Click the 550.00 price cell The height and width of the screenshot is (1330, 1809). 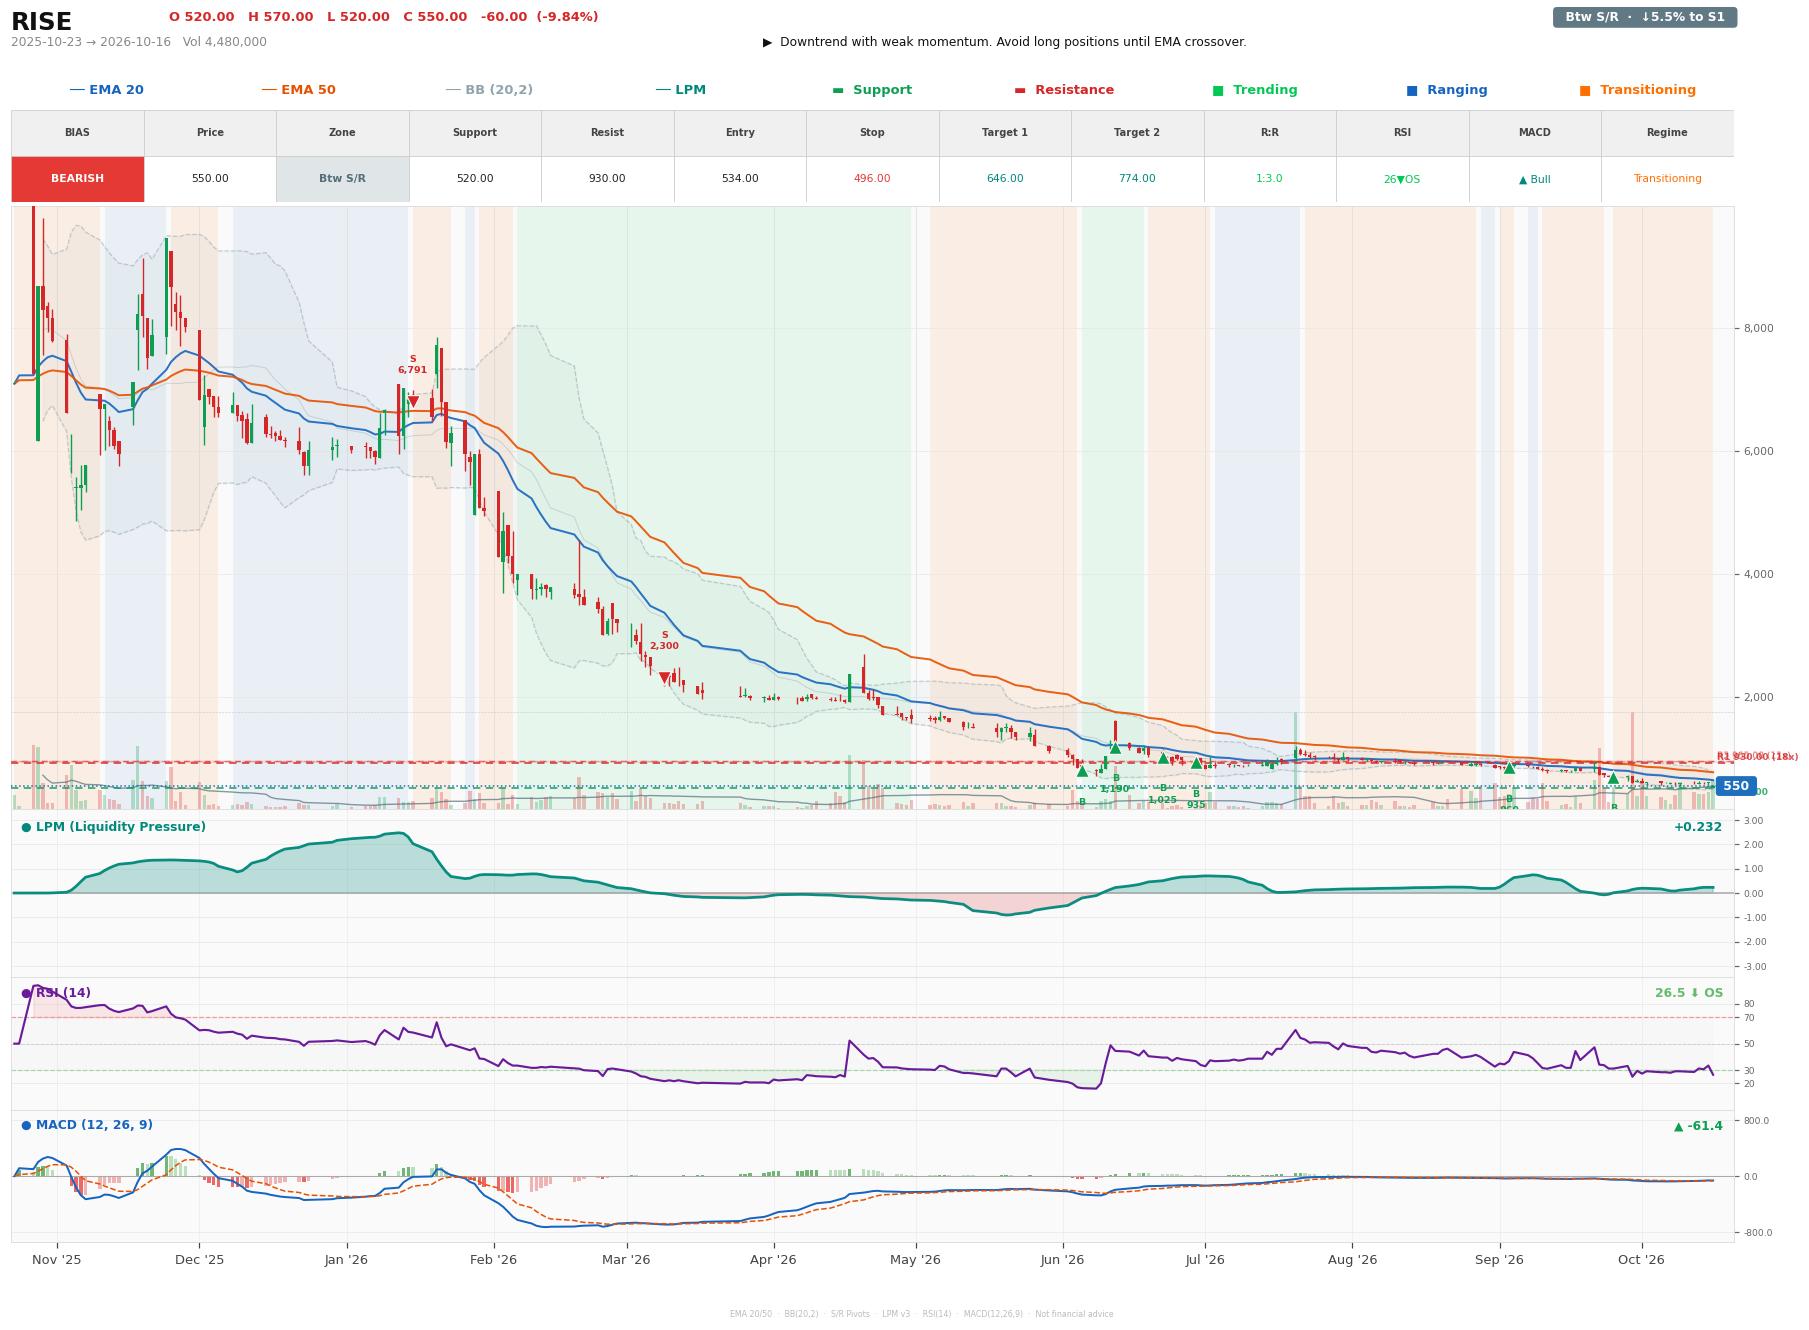pyautogui.click(x=210, y=179)
